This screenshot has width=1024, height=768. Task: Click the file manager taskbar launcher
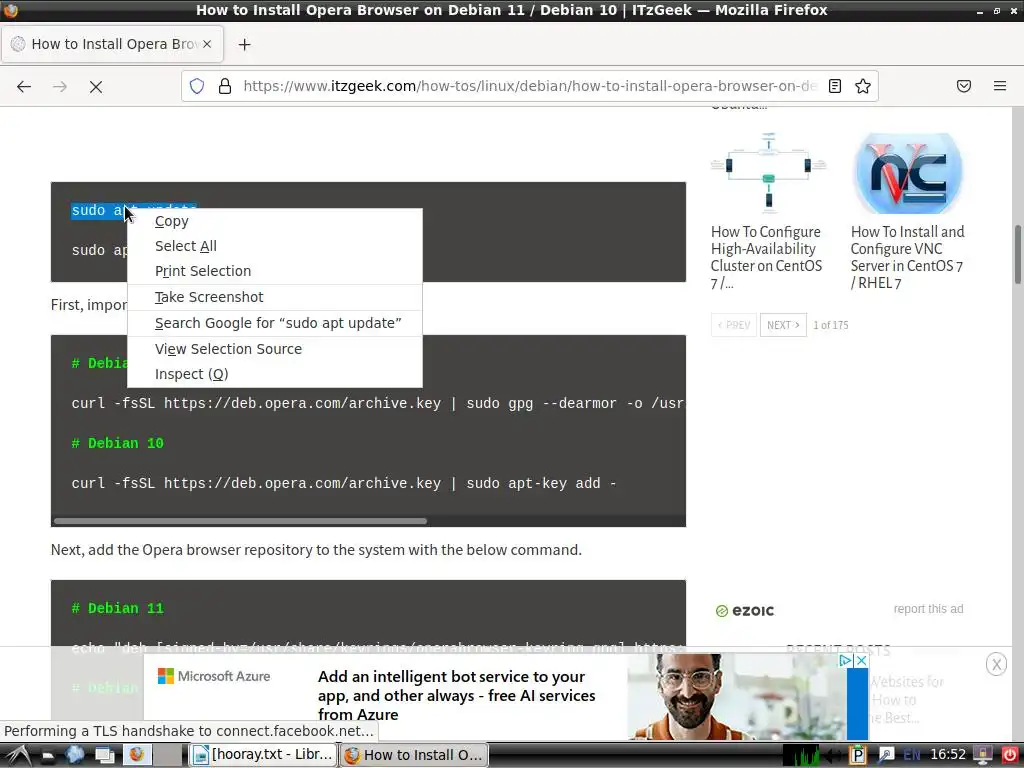click(48, 756)
